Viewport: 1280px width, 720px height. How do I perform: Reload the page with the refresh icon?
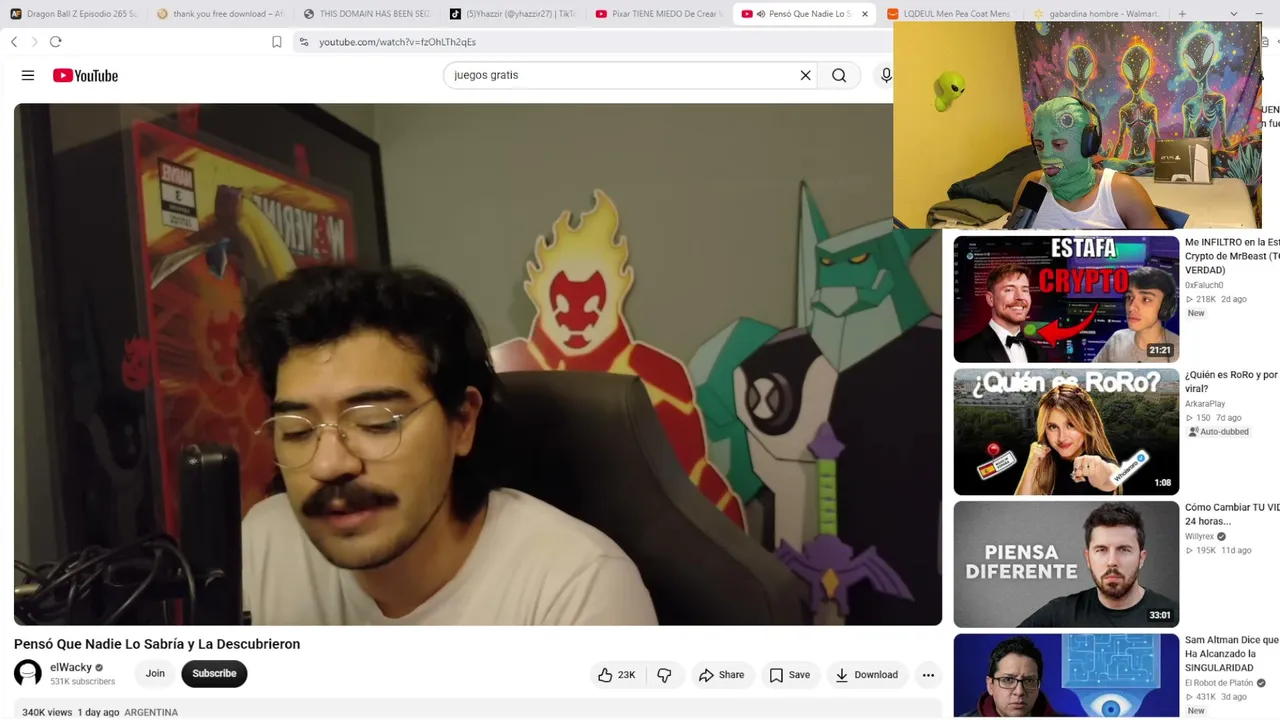tap(56, 42)
